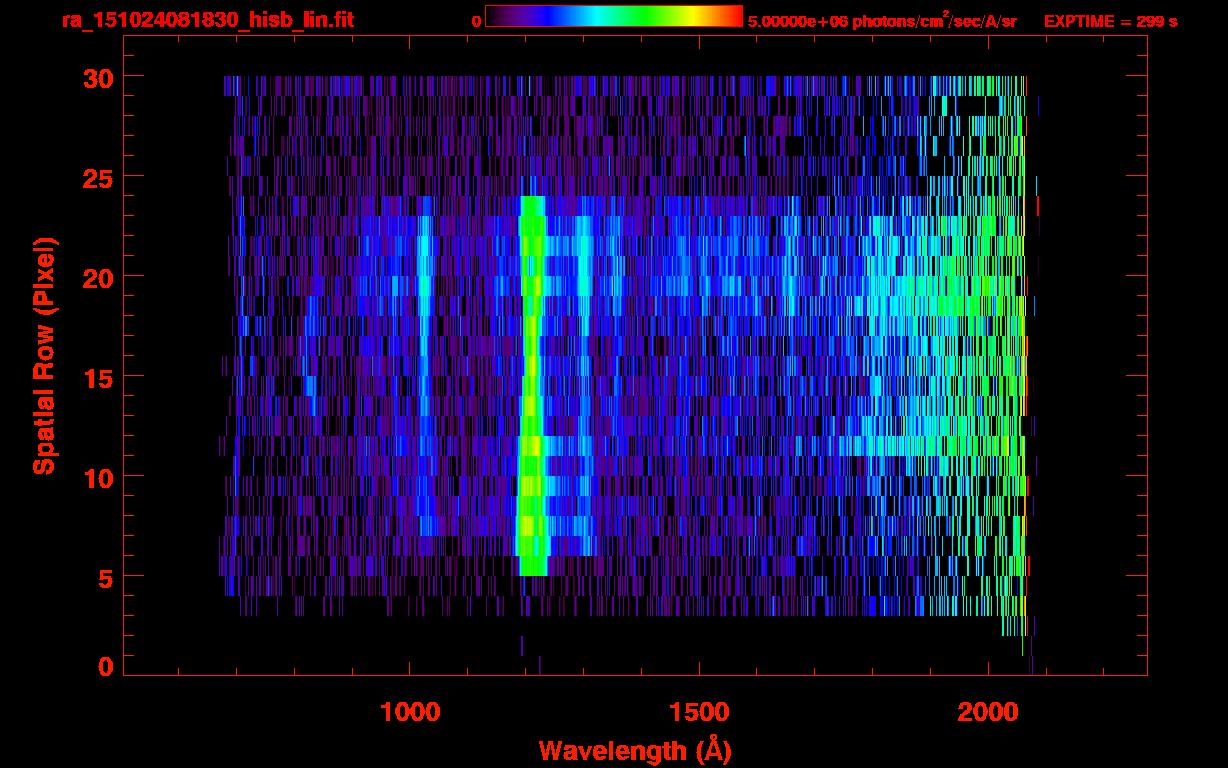The height and width of the screenshot is (768, 1228).
Task: Click the rainbow intensity color bar
Action: [x=614, y=16]
